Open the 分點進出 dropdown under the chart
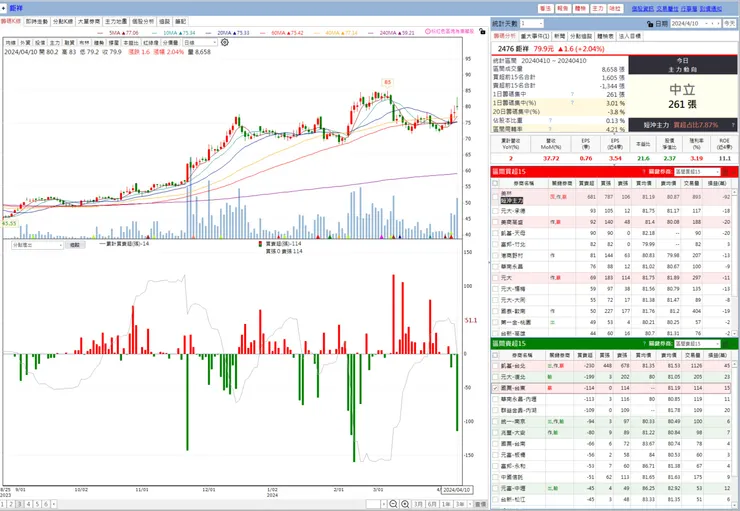 pos(37,245)
